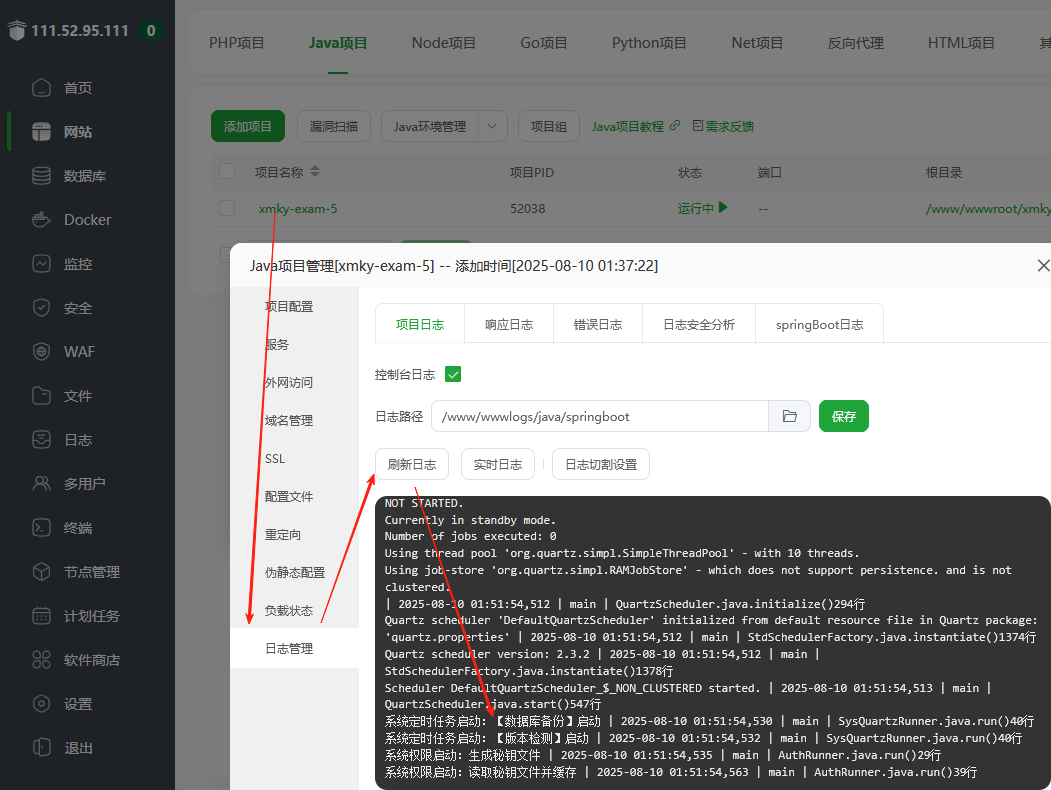The image size is (1051, 790).
Task: Switch to the 反向代理 tab
Action: coord(855,43)
